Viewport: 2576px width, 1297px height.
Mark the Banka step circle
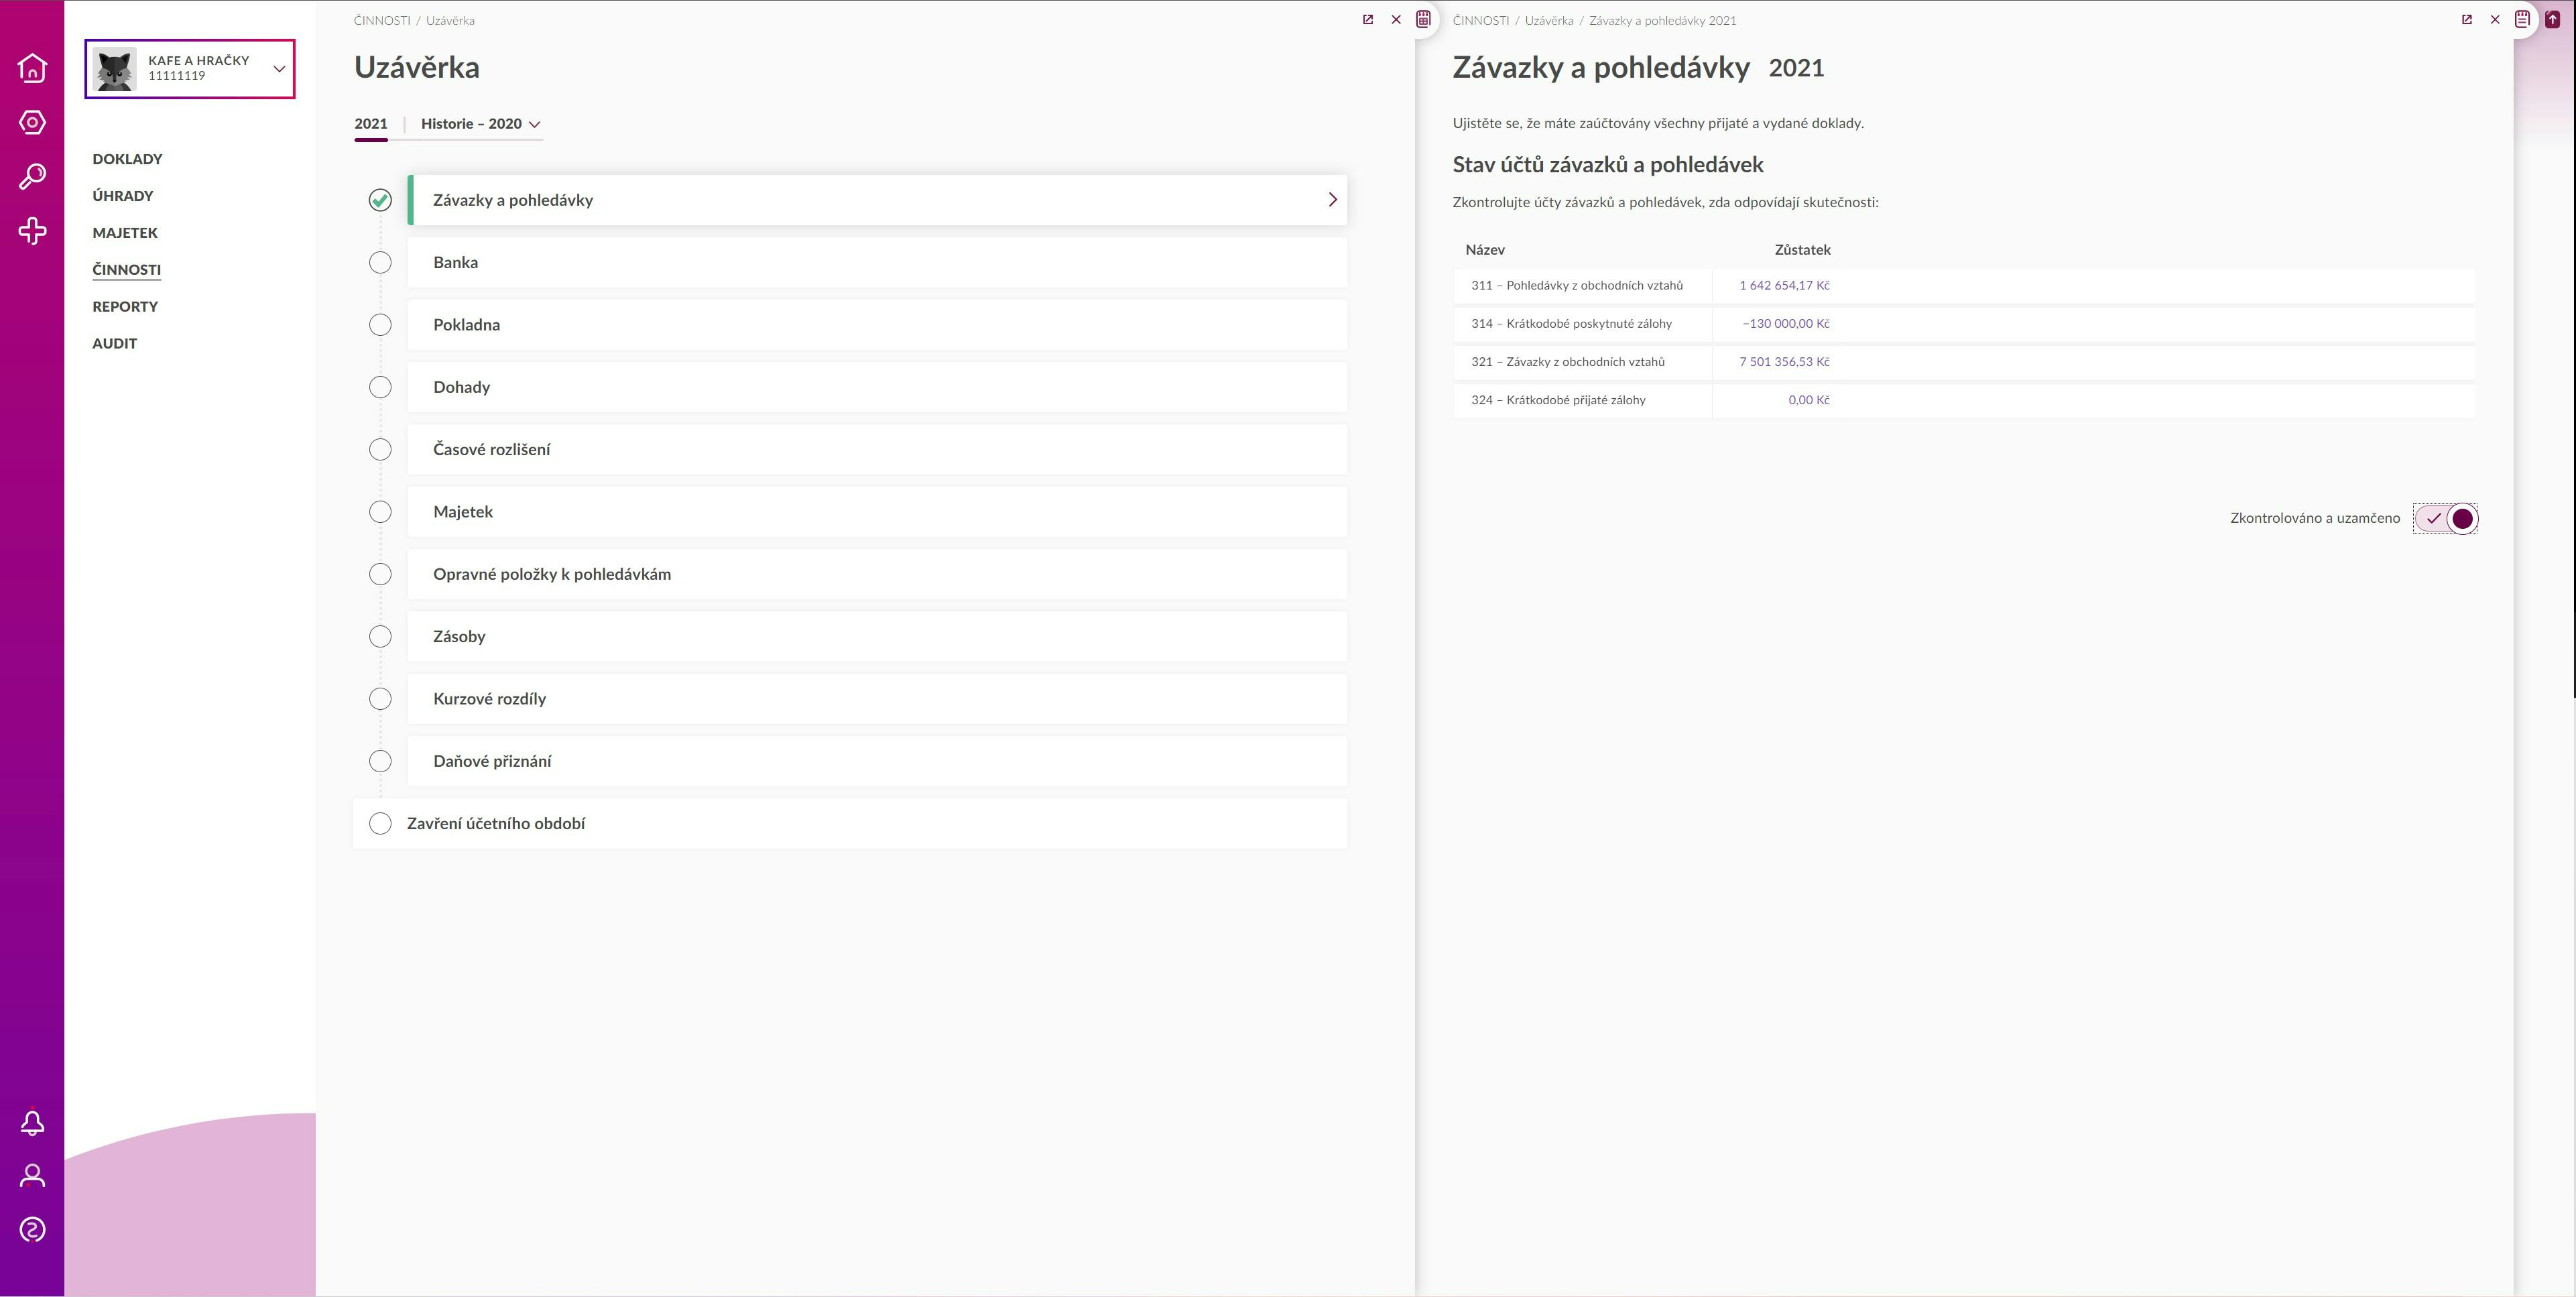(x=380, y=262)
